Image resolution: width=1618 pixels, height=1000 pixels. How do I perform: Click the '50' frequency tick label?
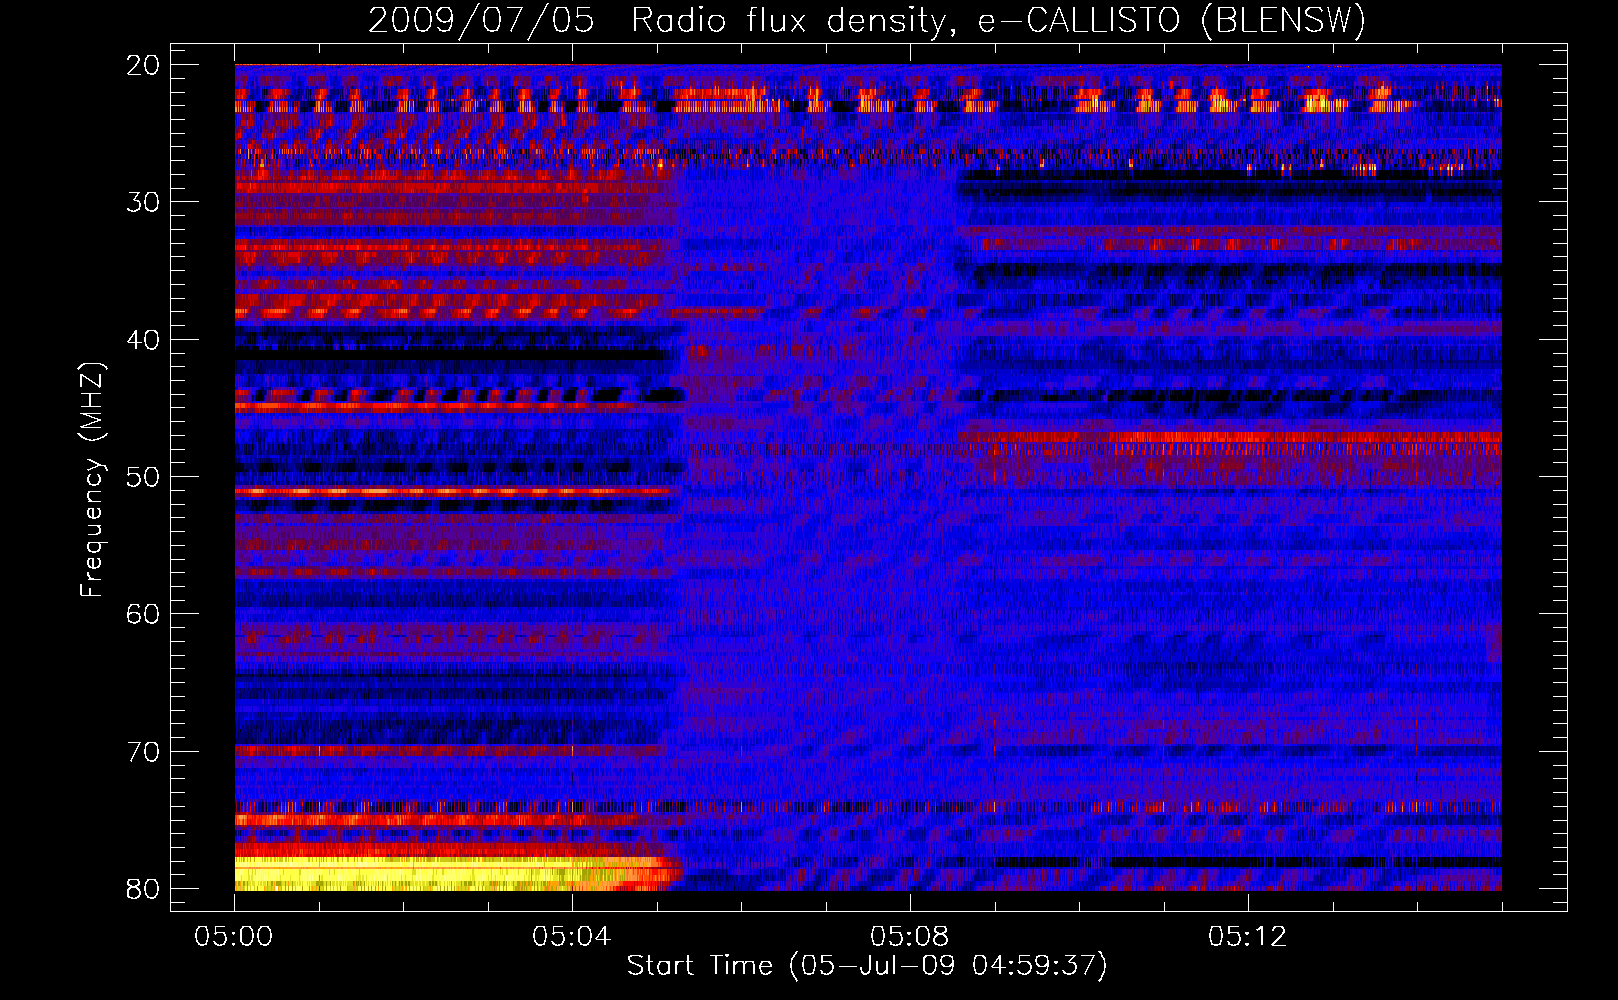(143, 477)
